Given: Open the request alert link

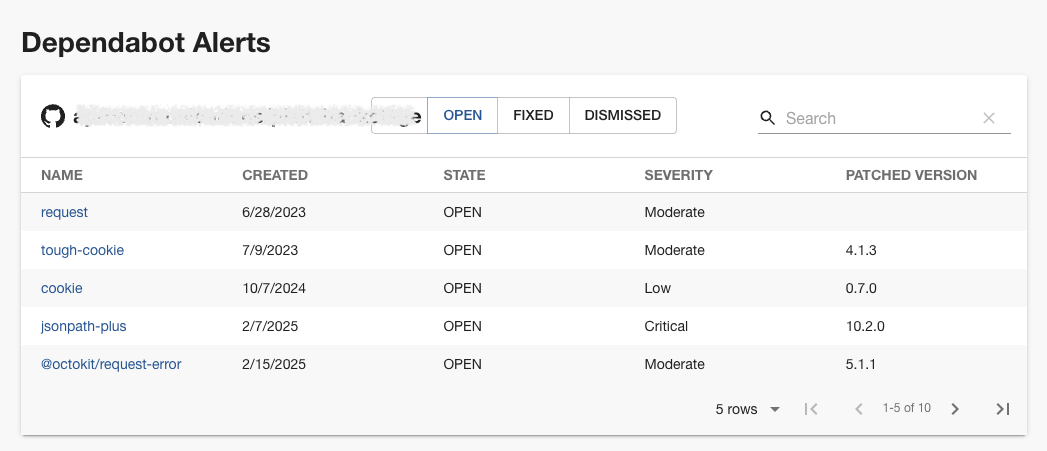Looking at the screenshot, I should click(64, 212).
